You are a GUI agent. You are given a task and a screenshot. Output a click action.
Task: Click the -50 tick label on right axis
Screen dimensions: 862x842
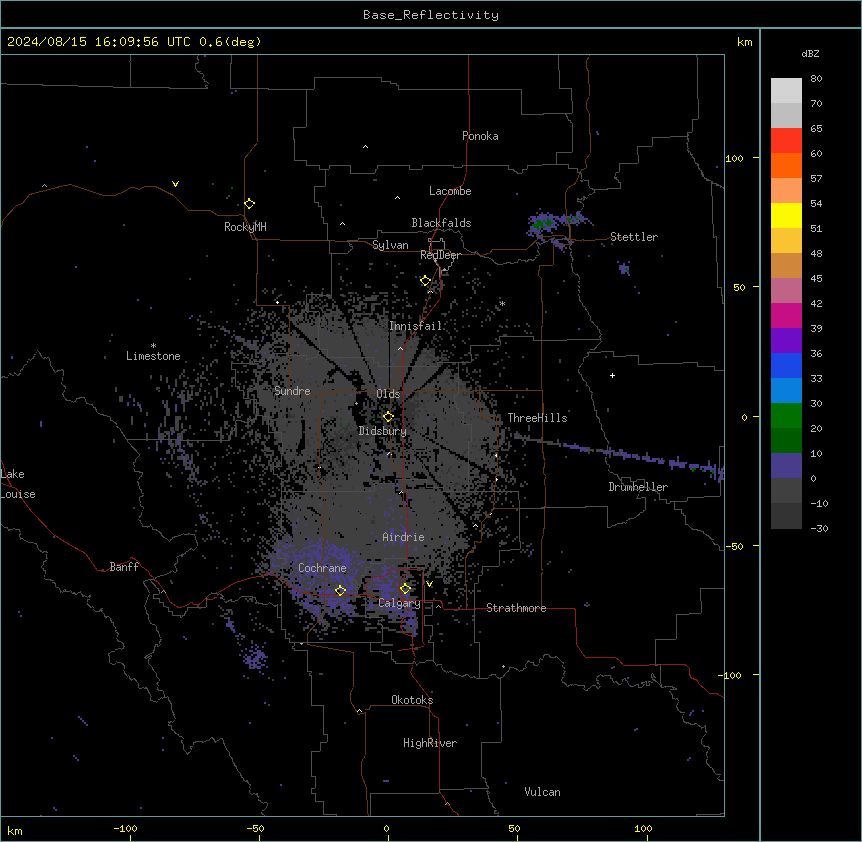pos(733,546)
